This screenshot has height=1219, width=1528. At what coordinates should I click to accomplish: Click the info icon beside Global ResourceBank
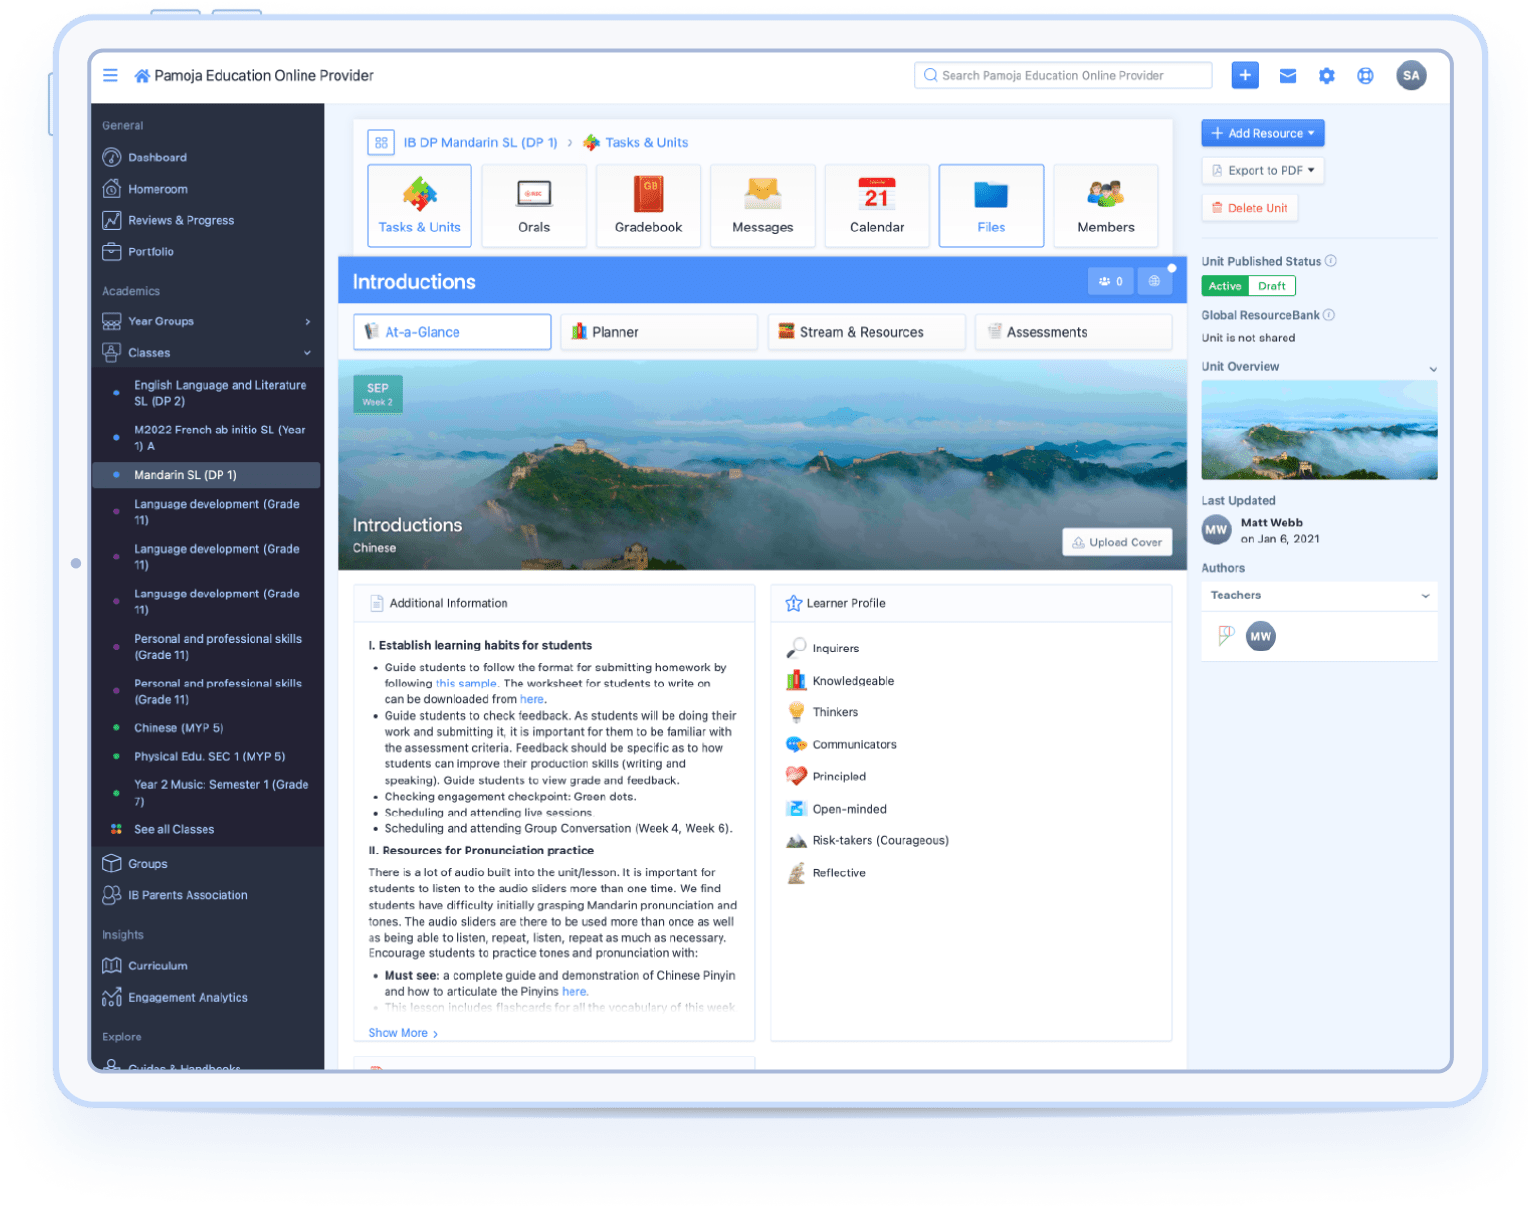pos(1329,315)
